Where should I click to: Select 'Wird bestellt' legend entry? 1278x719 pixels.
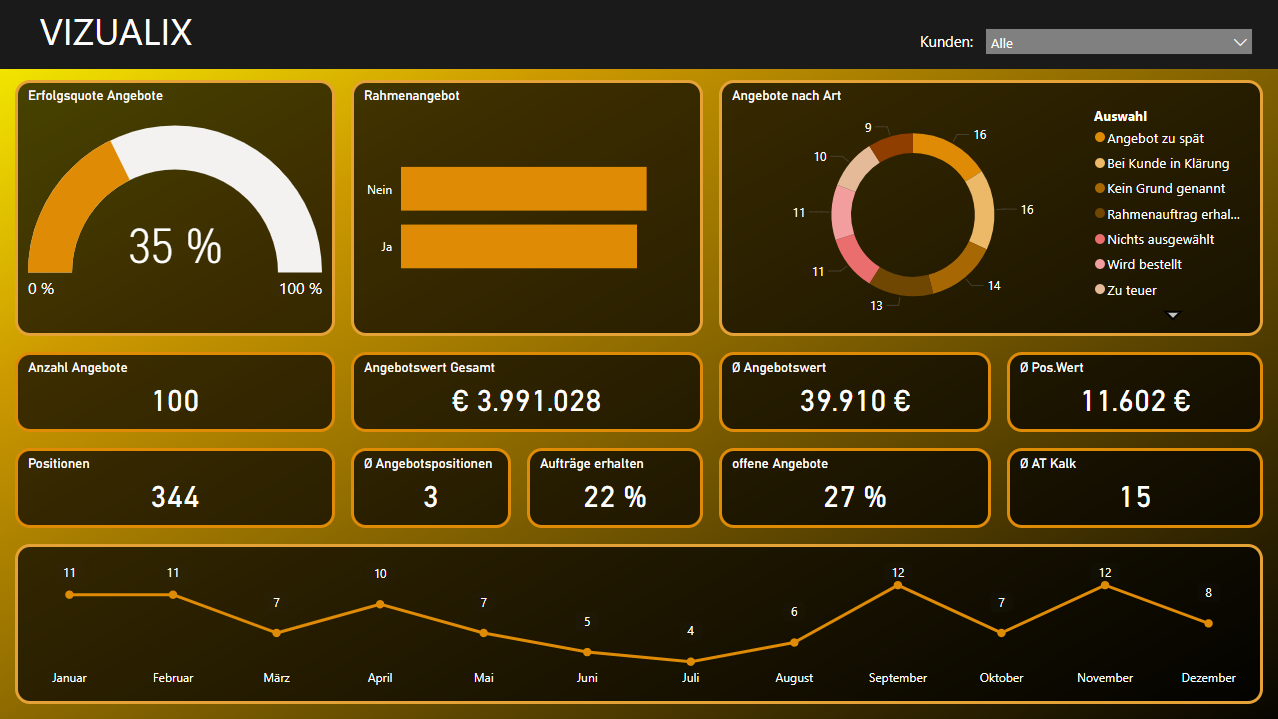coord(1144,265)
